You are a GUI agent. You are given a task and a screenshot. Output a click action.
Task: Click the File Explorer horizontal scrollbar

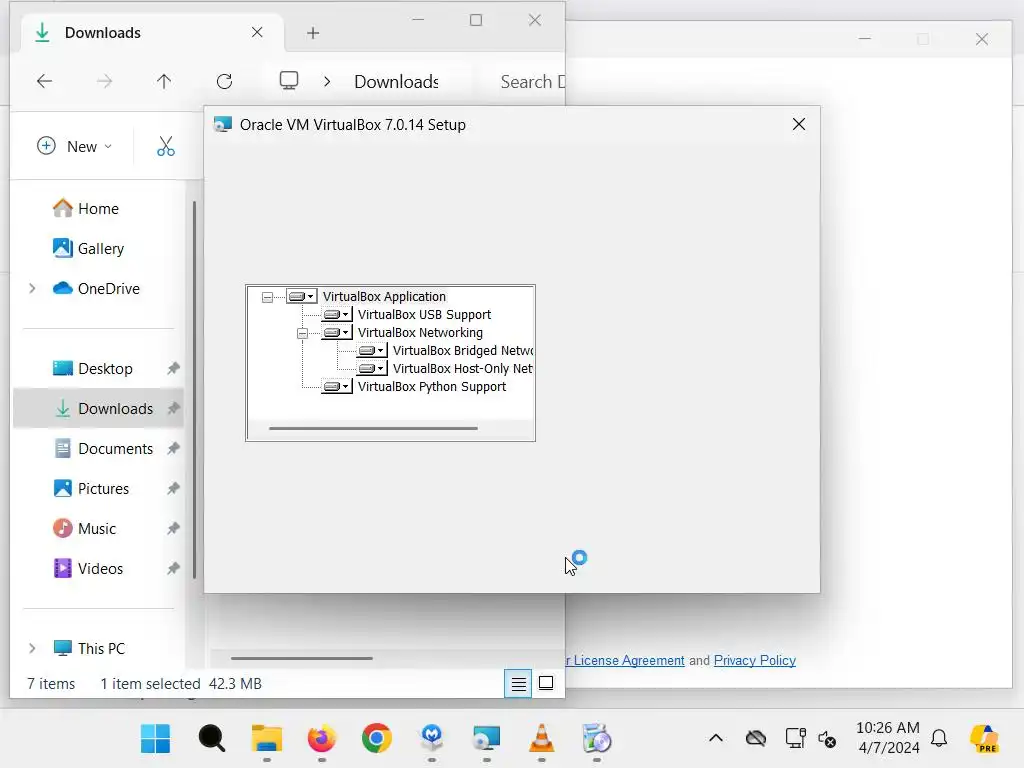(302, 658)
